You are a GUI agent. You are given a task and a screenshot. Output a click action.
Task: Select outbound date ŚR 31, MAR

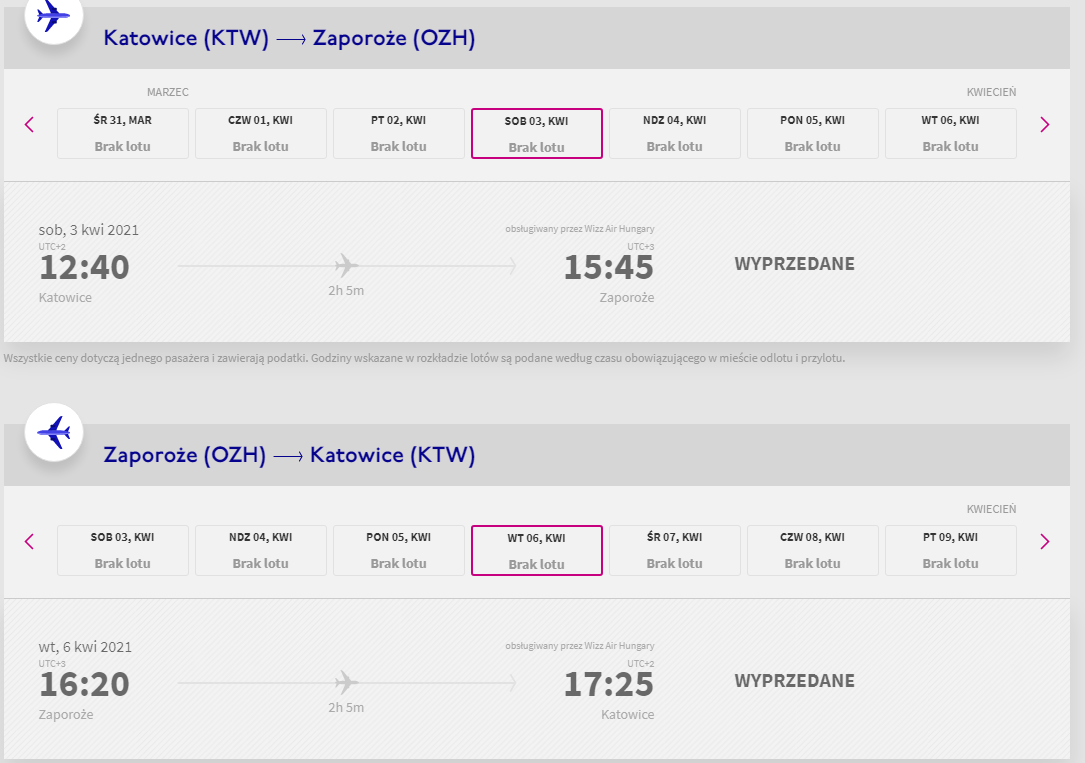point(122,134)
